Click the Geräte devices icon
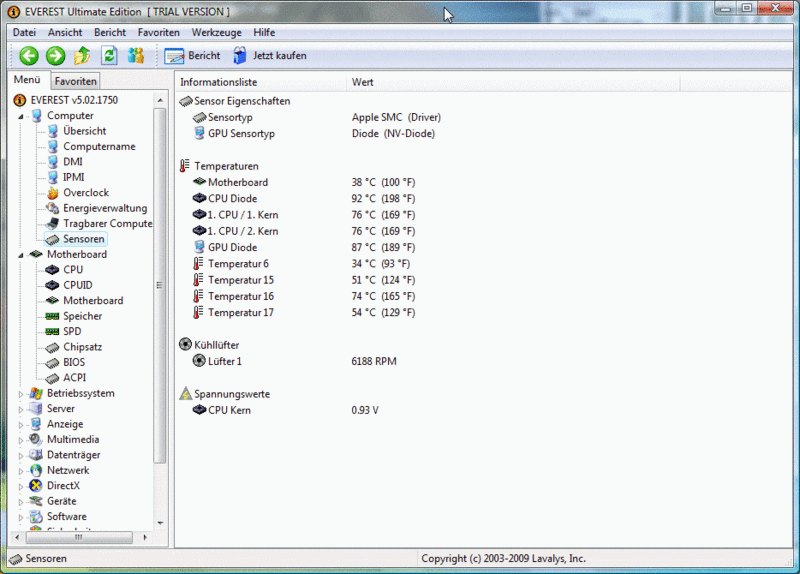Image resolution: width=800 pixels, height=574 pixels. click(36, 501)
